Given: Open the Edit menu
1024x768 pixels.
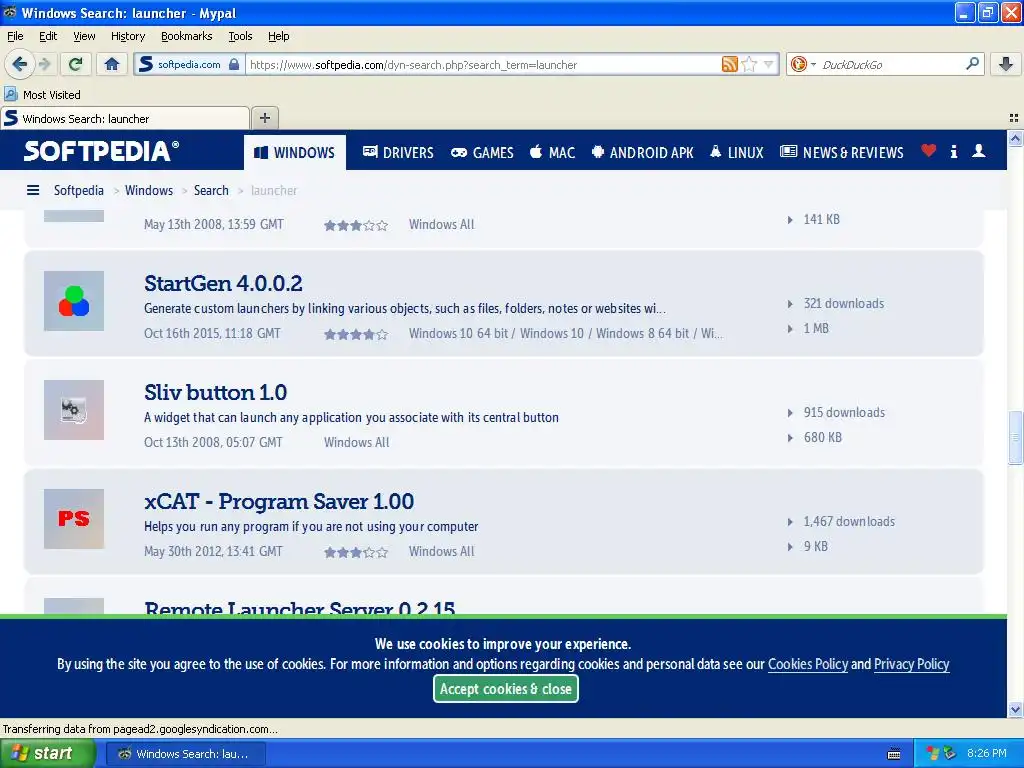Looking at the screenshot, I should click(48, 36).
